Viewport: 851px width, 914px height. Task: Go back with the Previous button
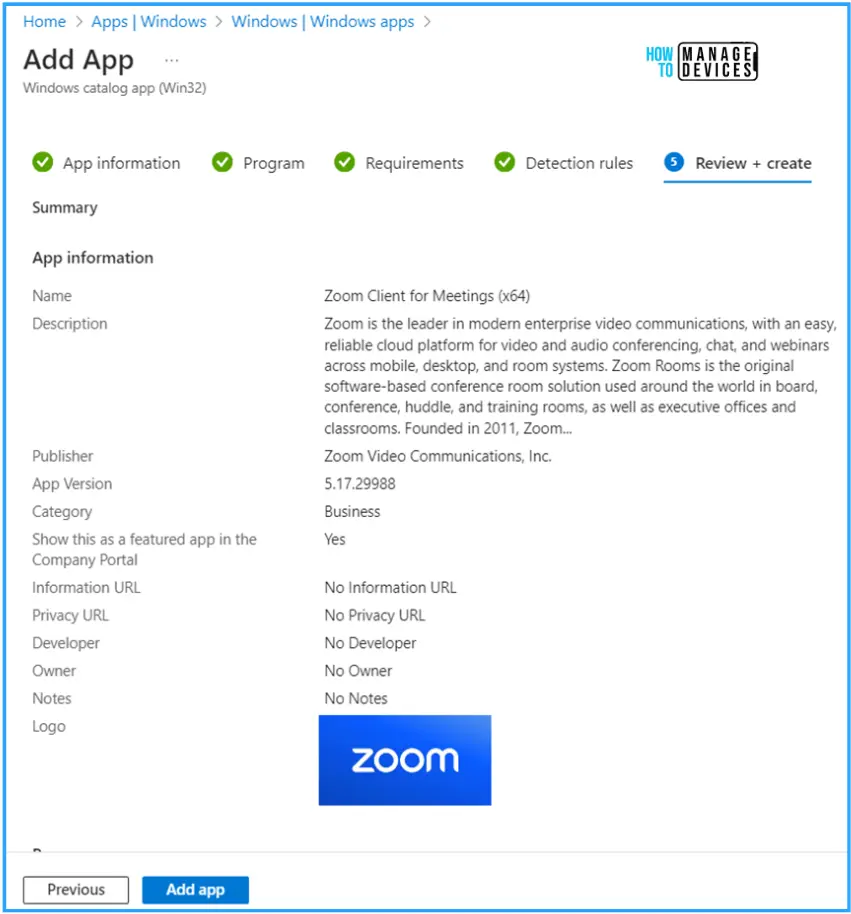click(x=76, y=890)
